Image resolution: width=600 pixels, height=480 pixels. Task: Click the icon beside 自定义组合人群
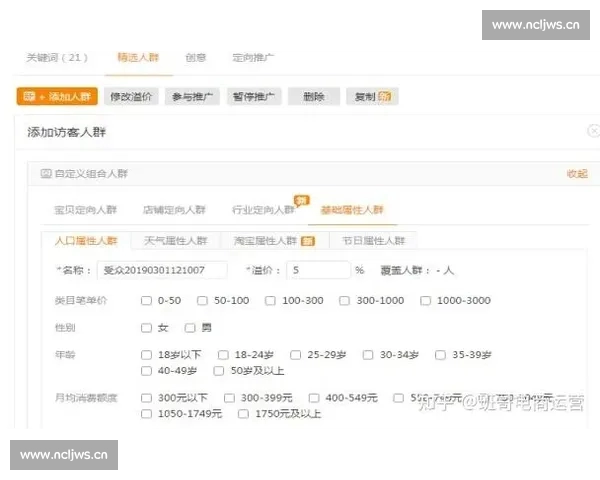(x=46, y=174)
